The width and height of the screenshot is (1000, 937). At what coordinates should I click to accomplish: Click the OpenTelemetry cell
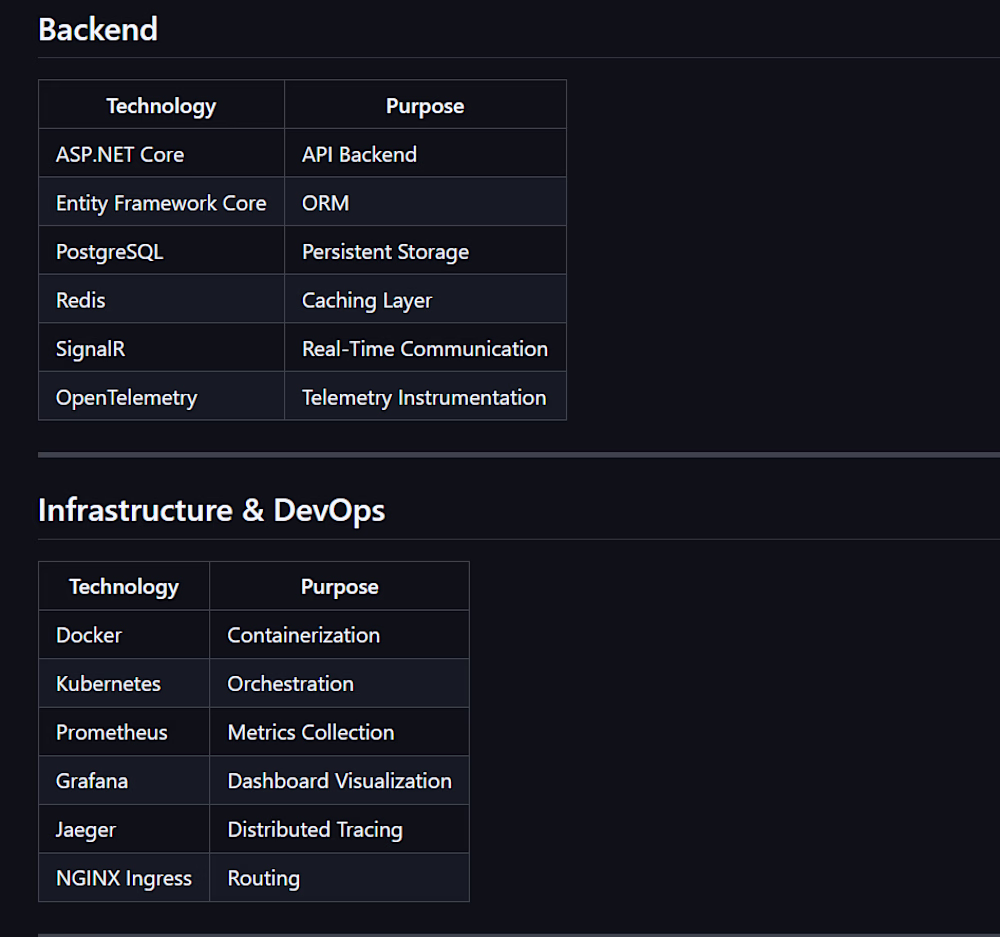tap(161, 395)
